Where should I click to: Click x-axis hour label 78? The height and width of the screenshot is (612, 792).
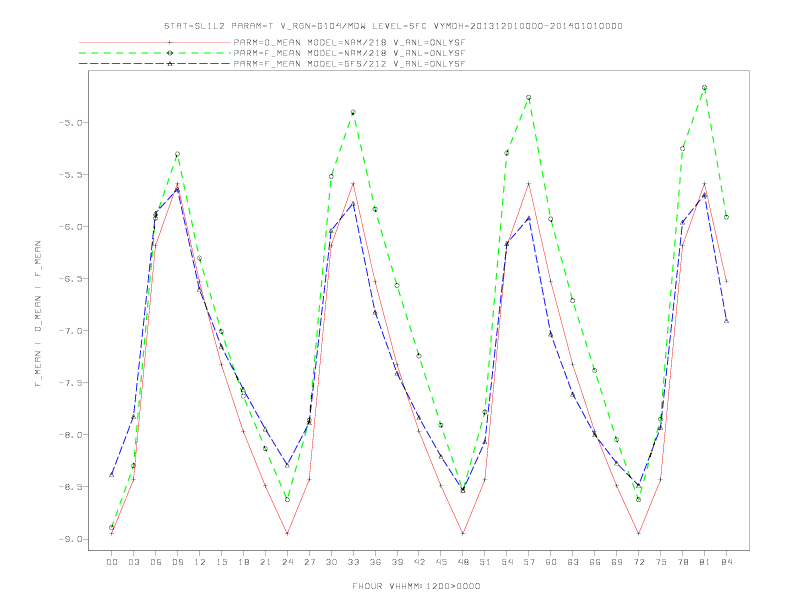pyautogui.click(x=682, y=562)
